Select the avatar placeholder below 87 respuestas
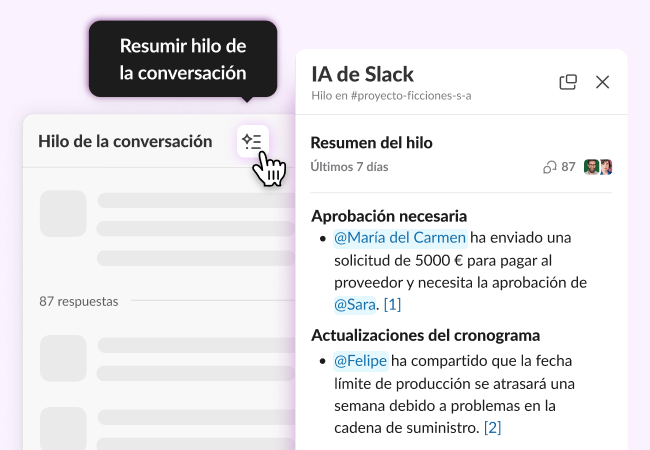The image size is (650, 450). pos(63,360)
